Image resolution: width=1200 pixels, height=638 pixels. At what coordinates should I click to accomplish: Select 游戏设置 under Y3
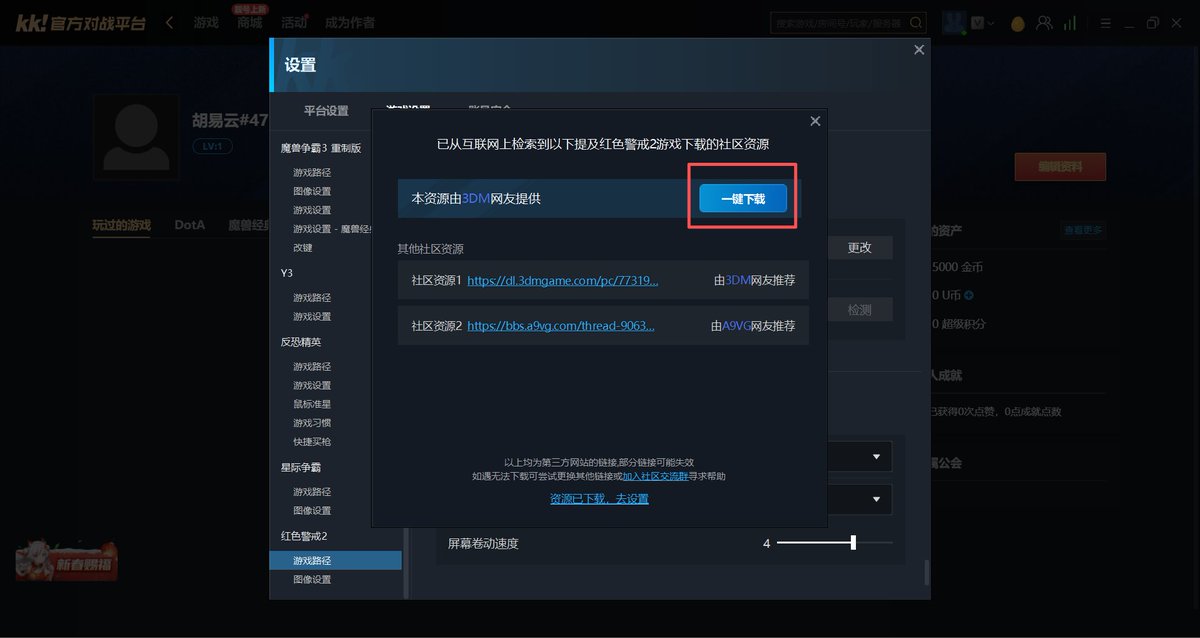pos(312,317)
